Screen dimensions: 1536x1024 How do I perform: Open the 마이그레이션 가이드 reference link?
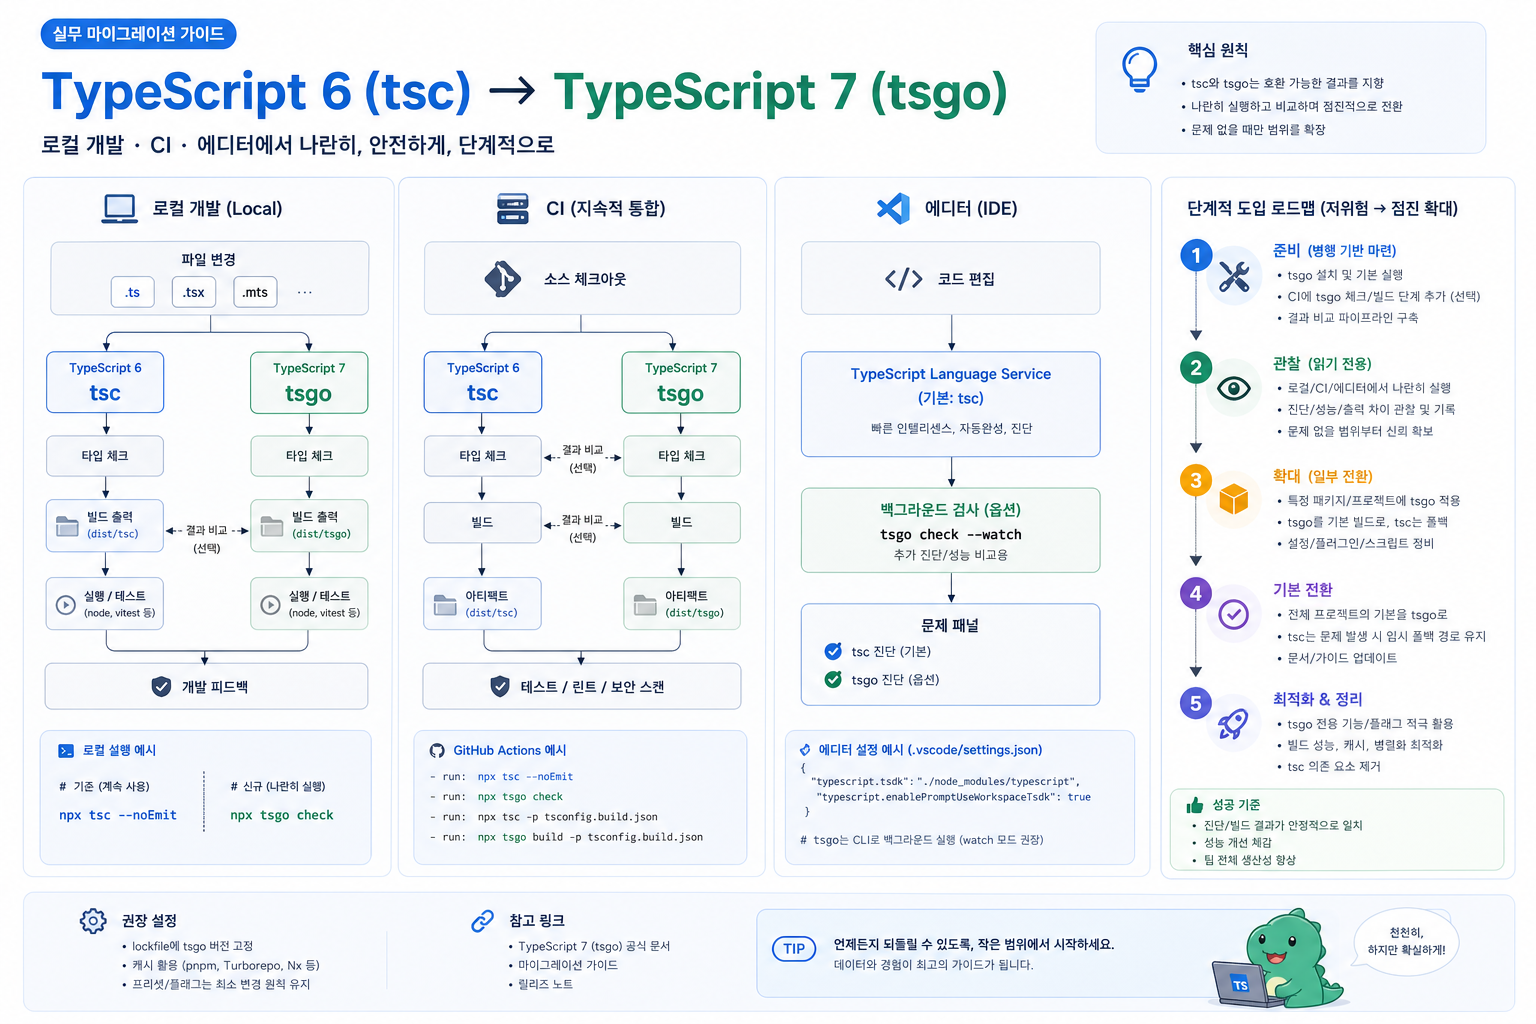(568, 965)
